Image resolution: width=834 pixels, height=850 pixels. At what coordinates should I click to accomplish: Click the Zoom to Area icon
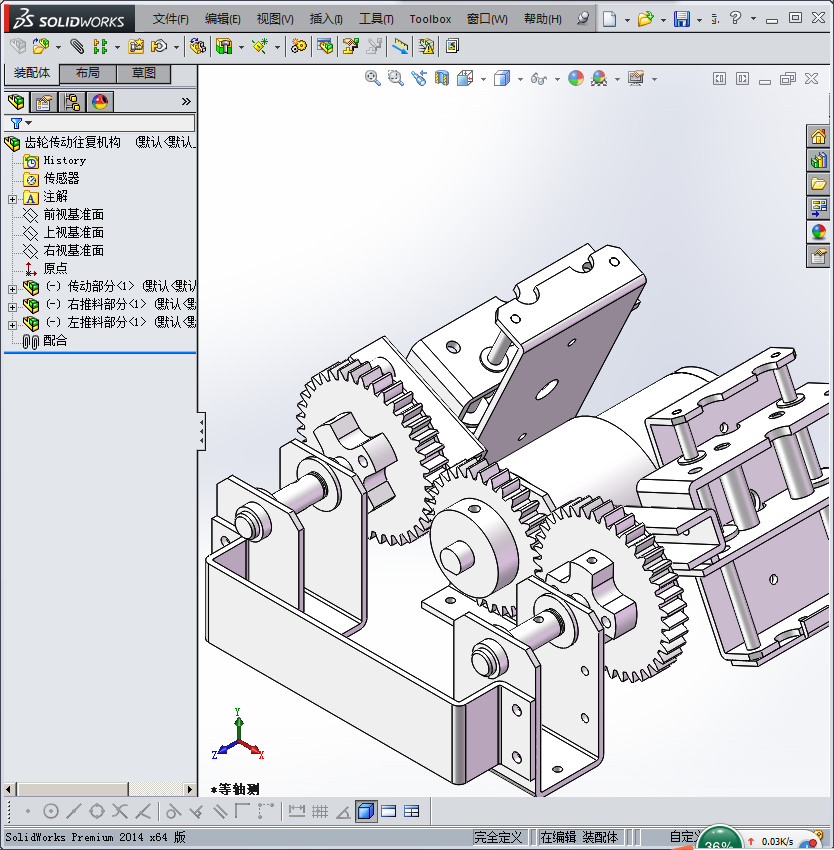(396, 79)
